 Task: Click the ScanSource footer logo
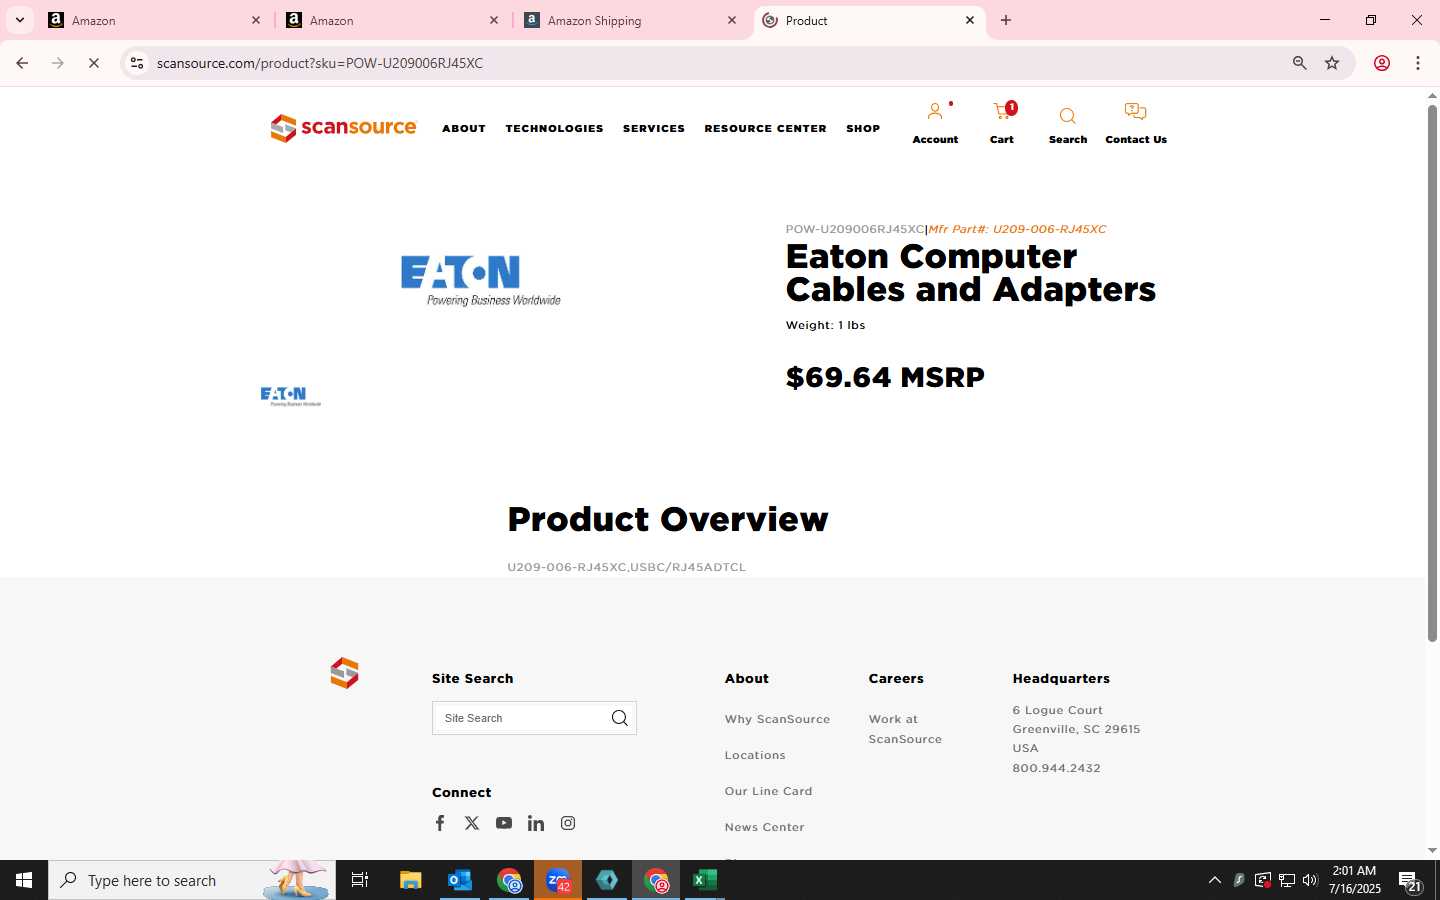(x=344, y=673)
